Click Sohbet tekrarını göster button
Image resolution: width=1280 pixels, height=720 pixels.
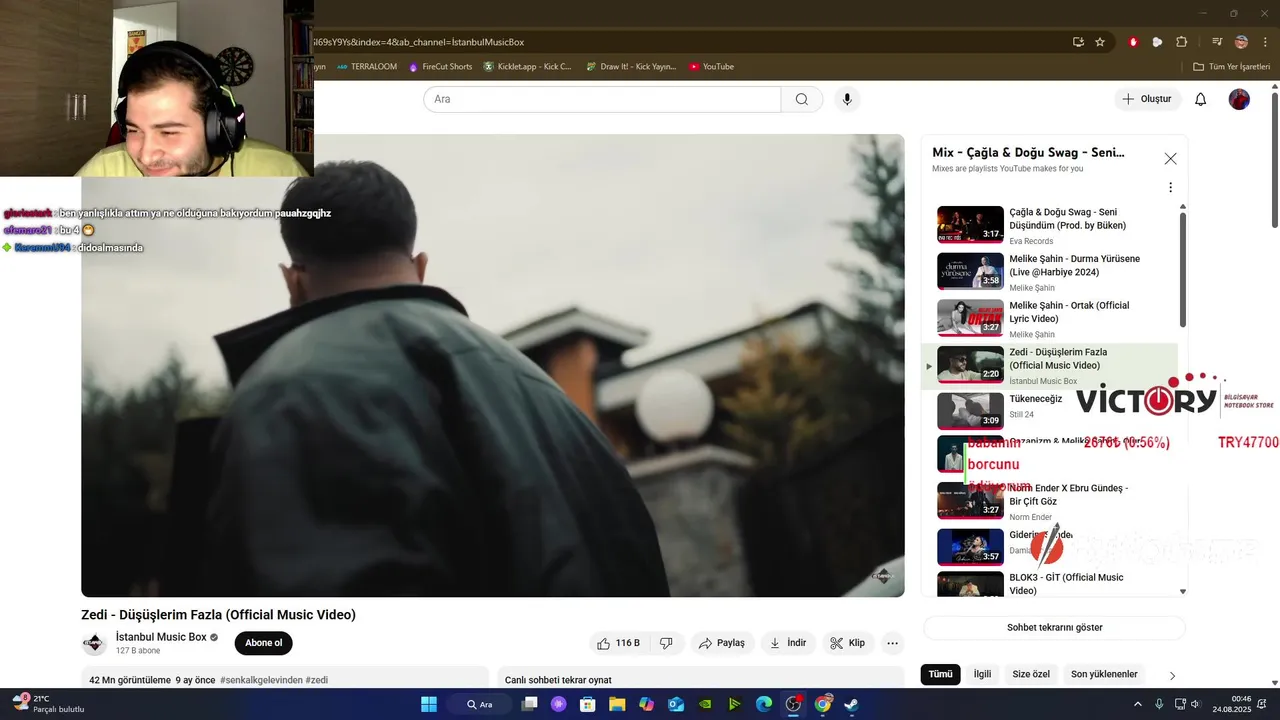1054,628
